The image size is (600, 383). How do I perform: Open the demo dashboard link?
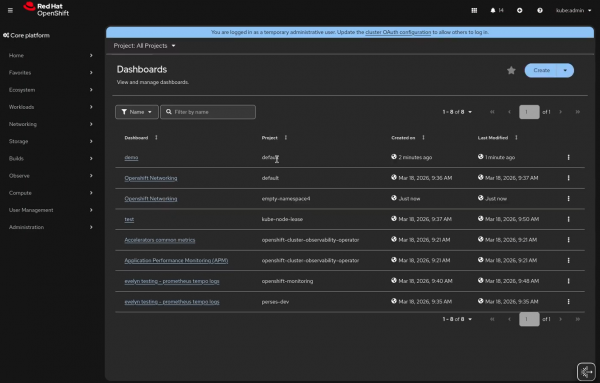click(x=131, y=158)
